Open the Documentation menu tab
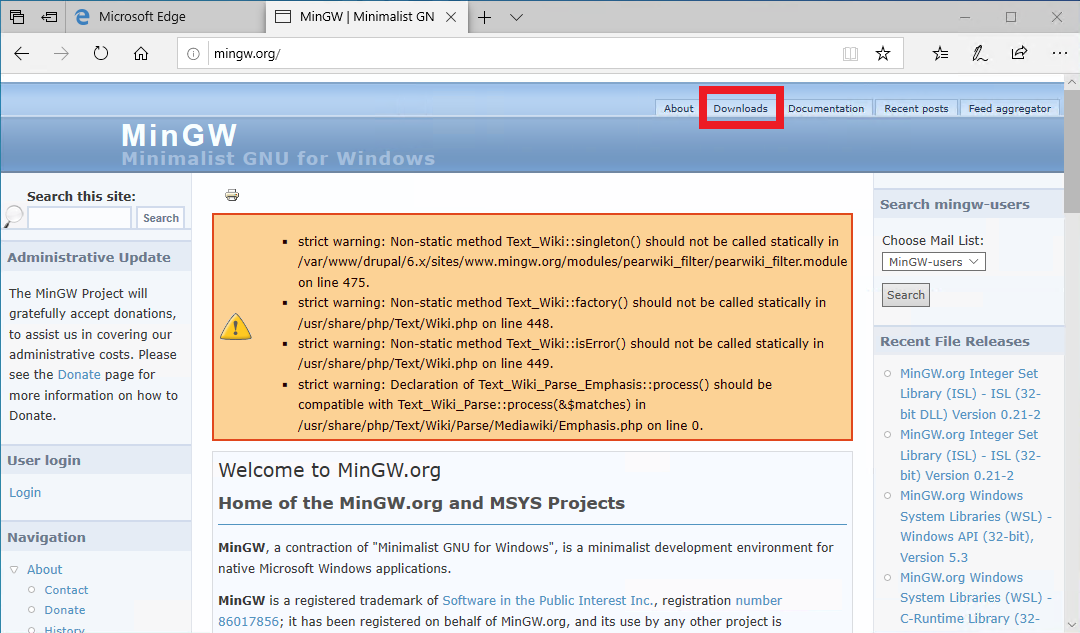The width and height of the screenshot is (1080, 633). [x=826, y=108]
